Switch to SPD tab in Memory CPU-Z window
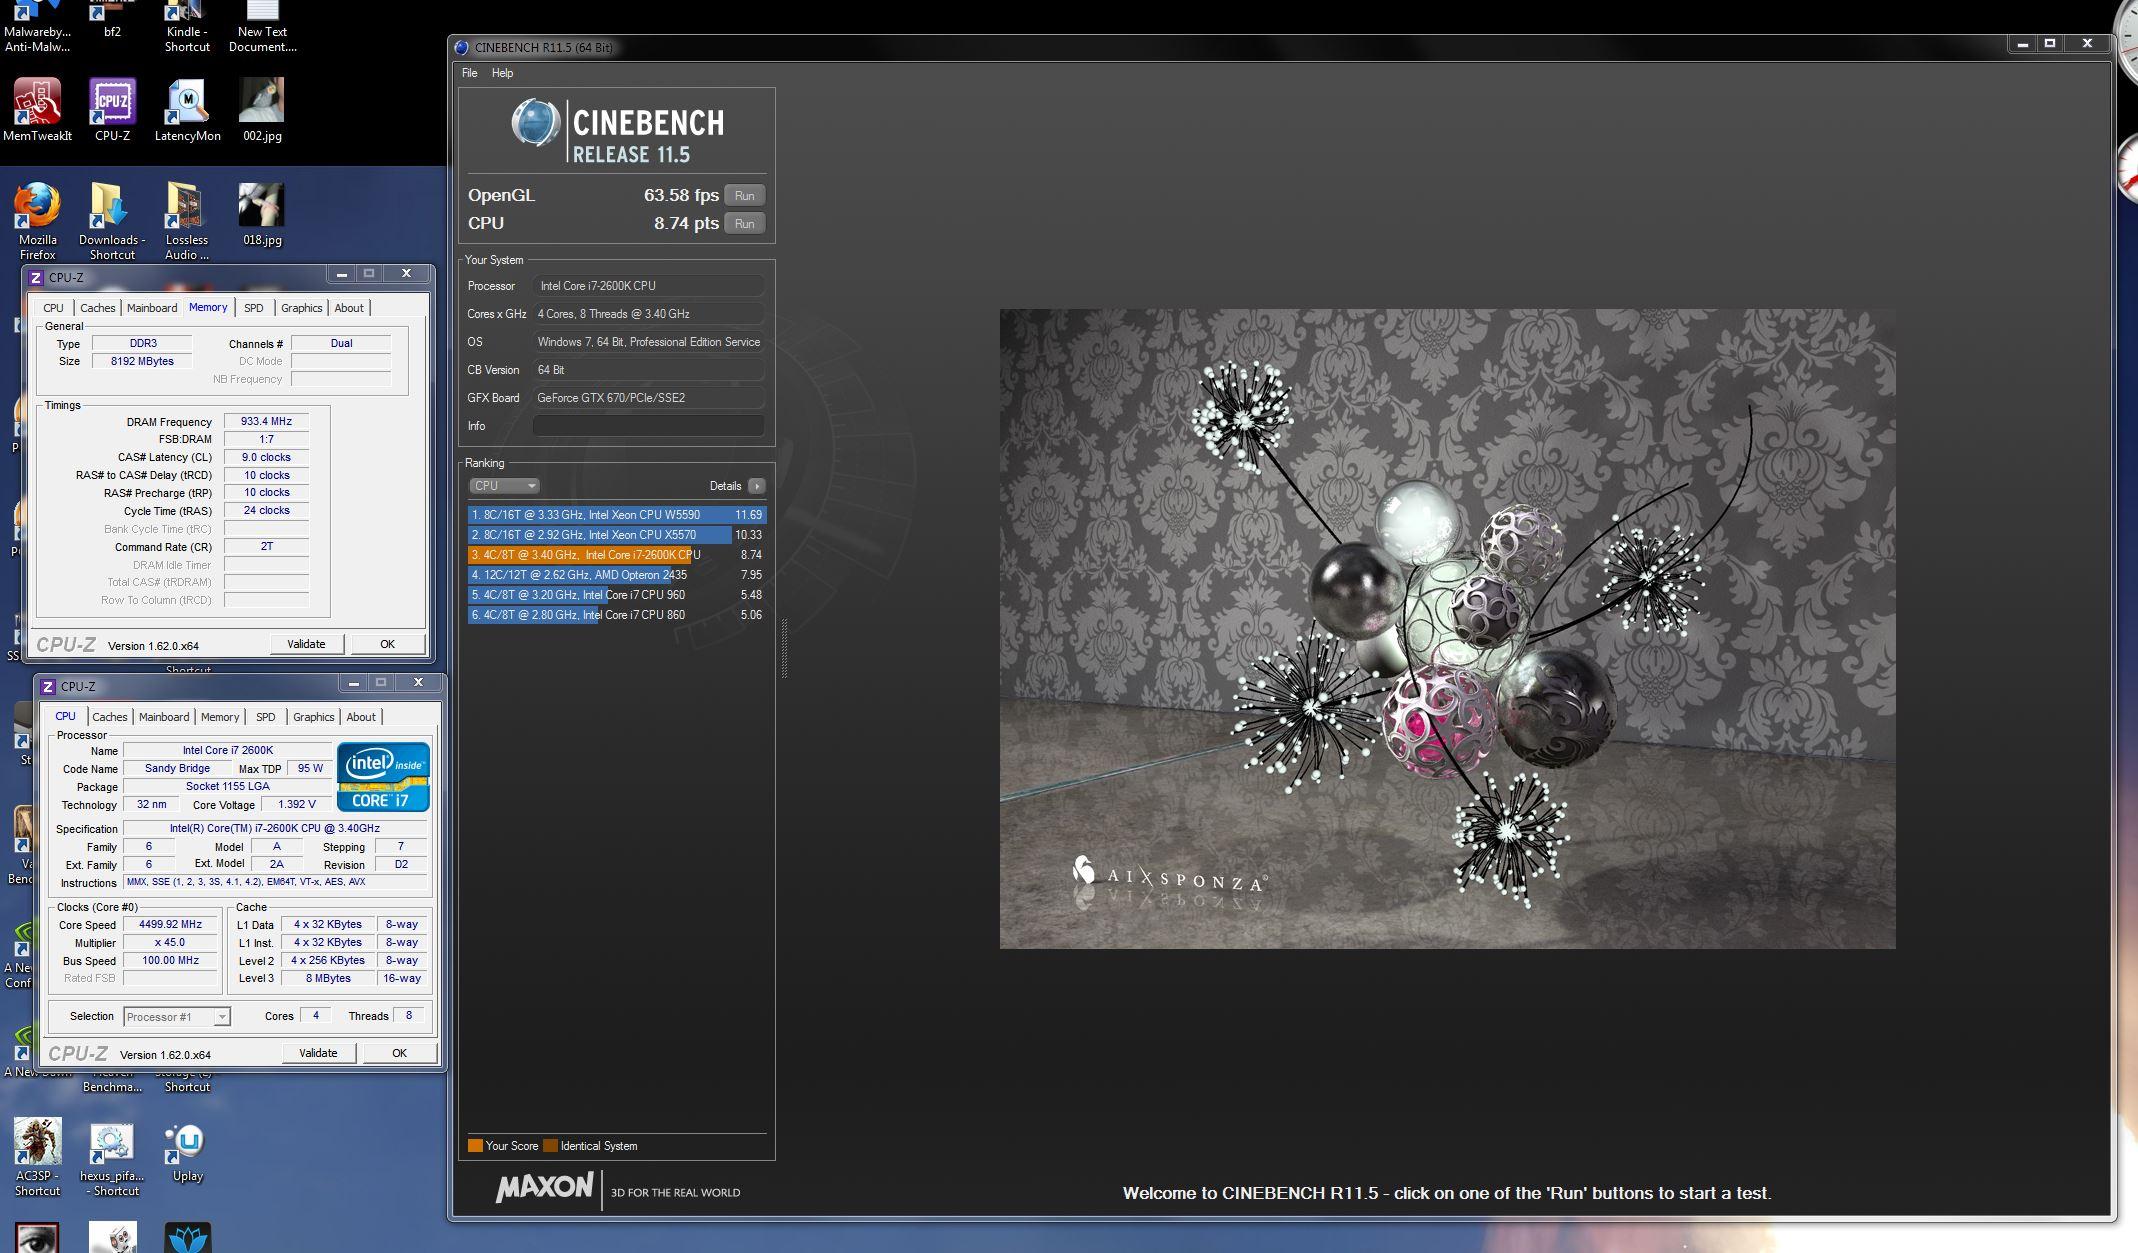 pyautogui.click(x=254, y=308)
